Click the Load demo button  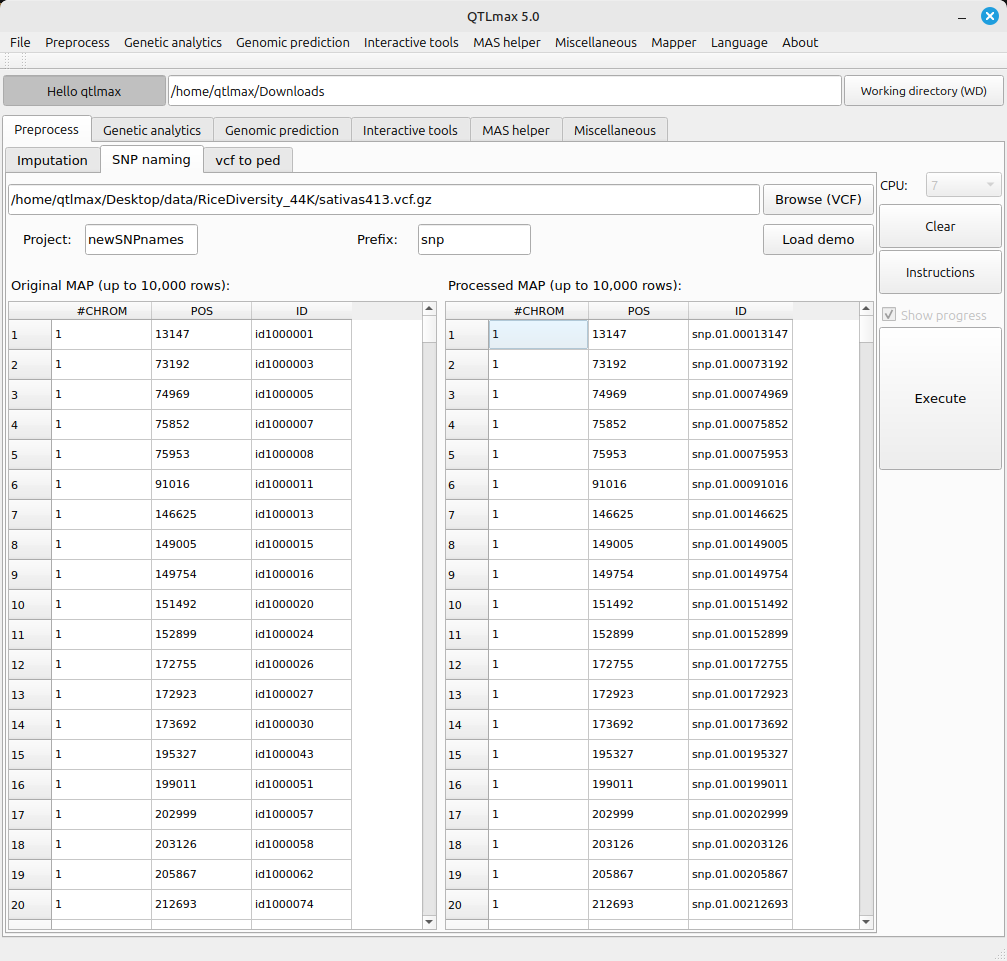coord(818,239)
